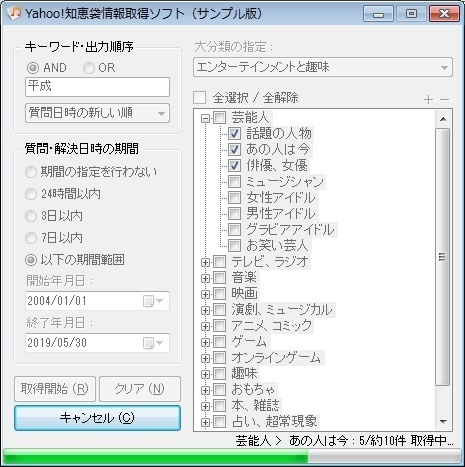Click the plus expand-all icon
The image size is (465, 467).
click(x=428, y=99)
